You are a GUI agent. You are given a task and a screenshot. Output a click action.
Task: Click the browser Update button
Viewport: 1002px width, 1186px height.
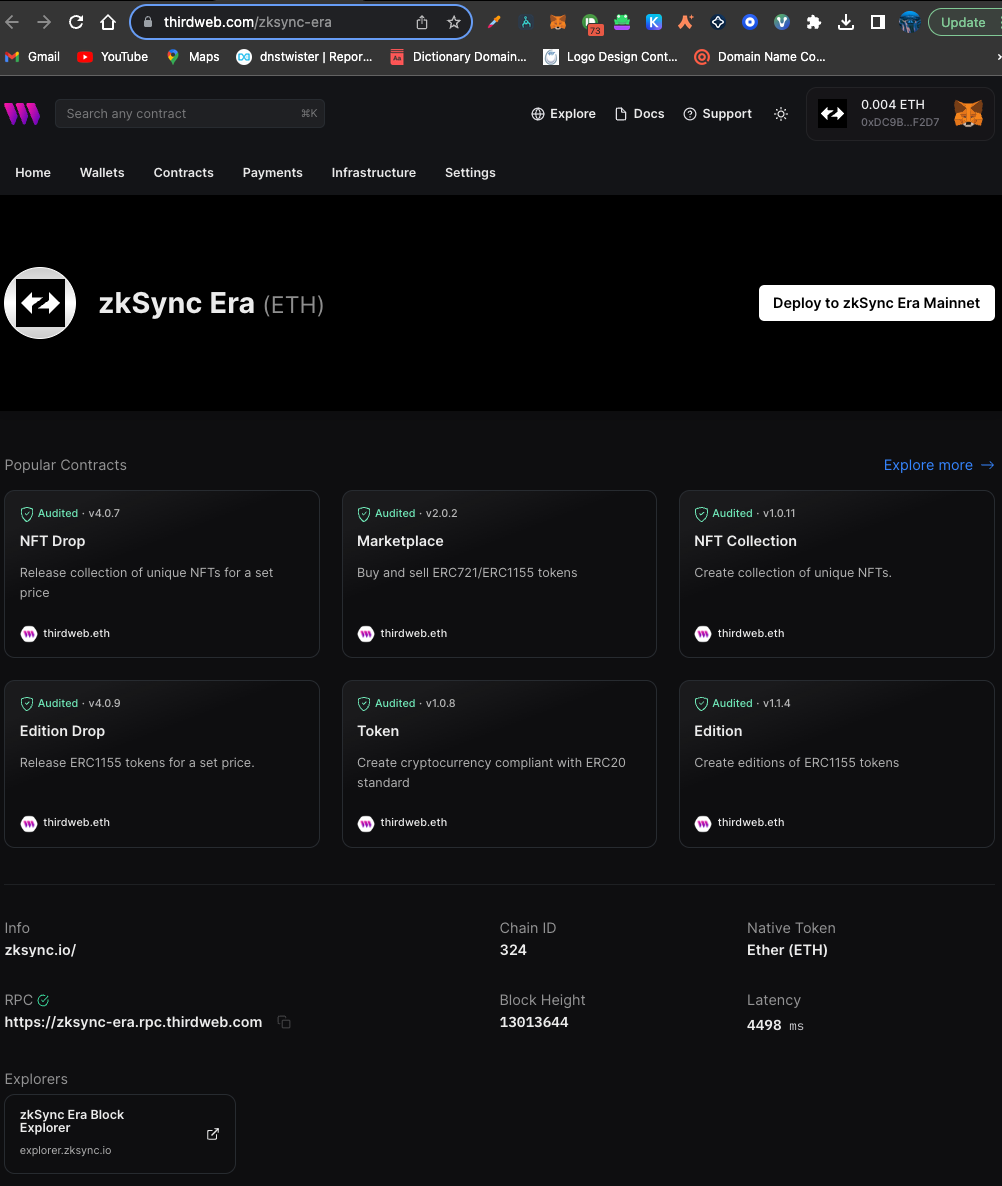[963, 23]
